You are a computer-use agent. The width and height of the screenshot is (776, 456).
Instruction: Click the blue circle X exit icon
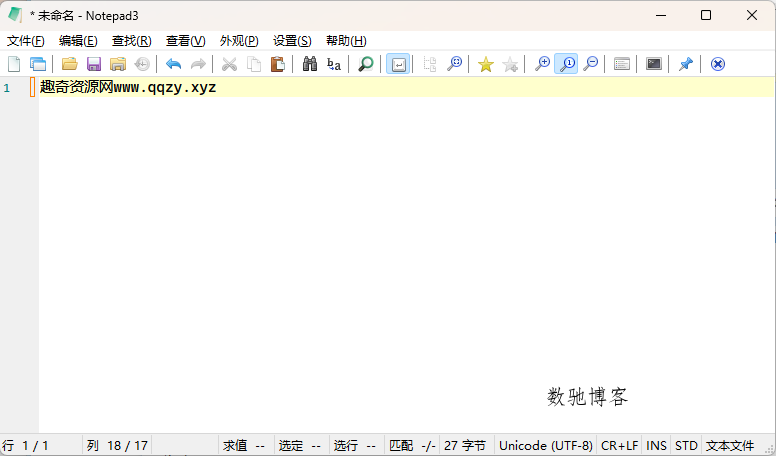point(718,64)
